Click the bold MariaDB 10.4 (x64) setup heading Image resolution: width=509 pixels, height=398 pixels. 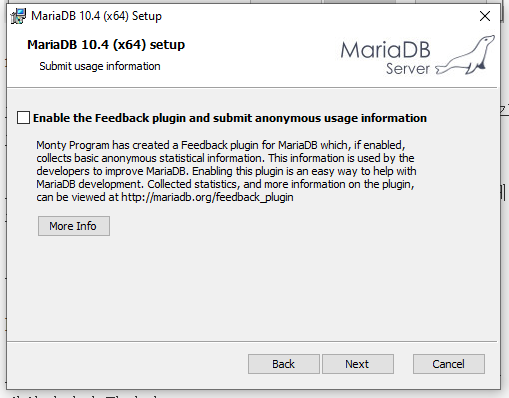pos(106,45)
